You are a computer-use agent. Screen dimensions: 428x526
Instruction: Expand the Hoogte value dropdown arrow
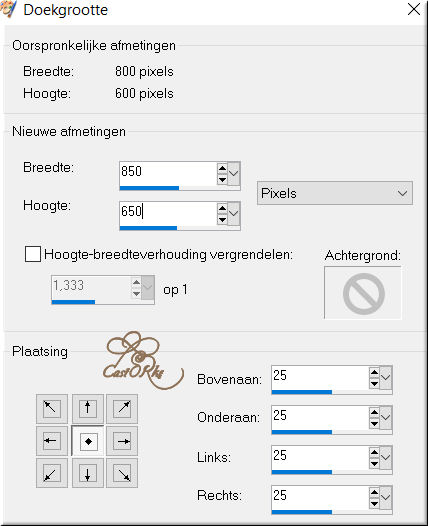coord(234,213)
